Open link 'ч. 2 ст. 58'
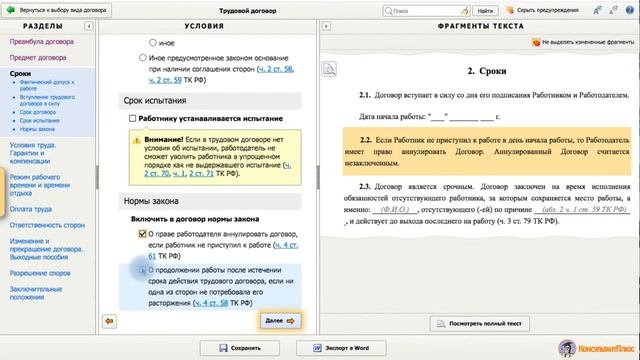640x360 pixels. click(x=276, y=69)
